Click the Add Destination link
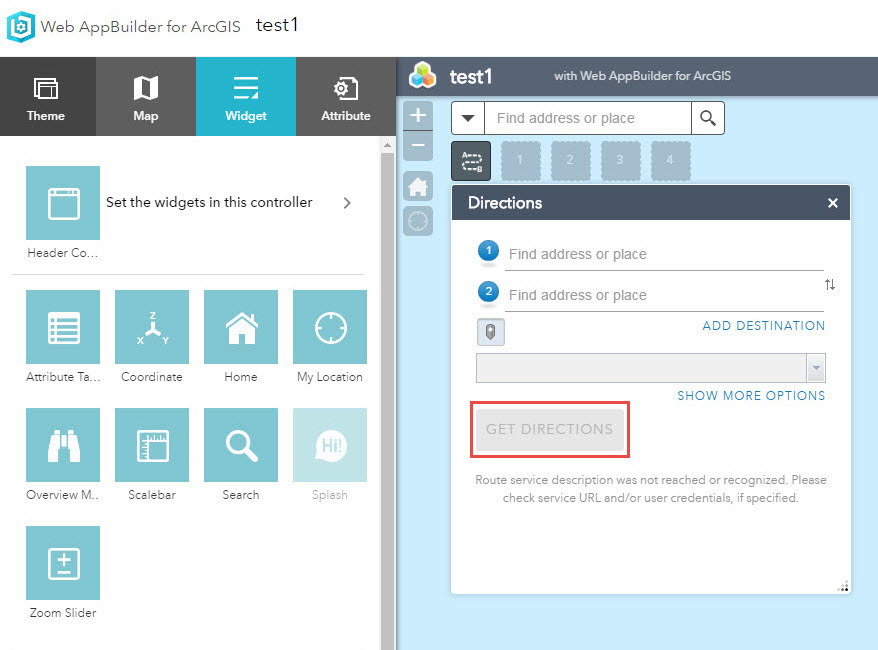The image size is (878, 650). pyautogui.click(x=764, y=326)
